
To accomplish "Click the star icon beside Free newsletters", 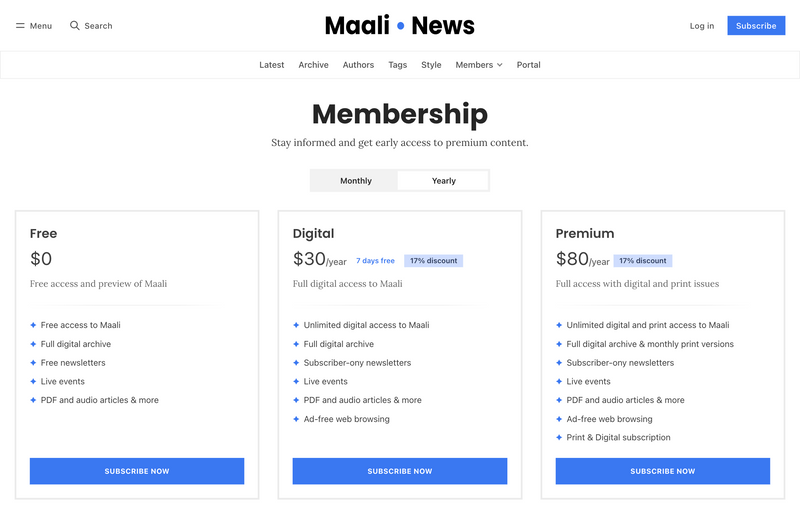I will click(33, 363).
